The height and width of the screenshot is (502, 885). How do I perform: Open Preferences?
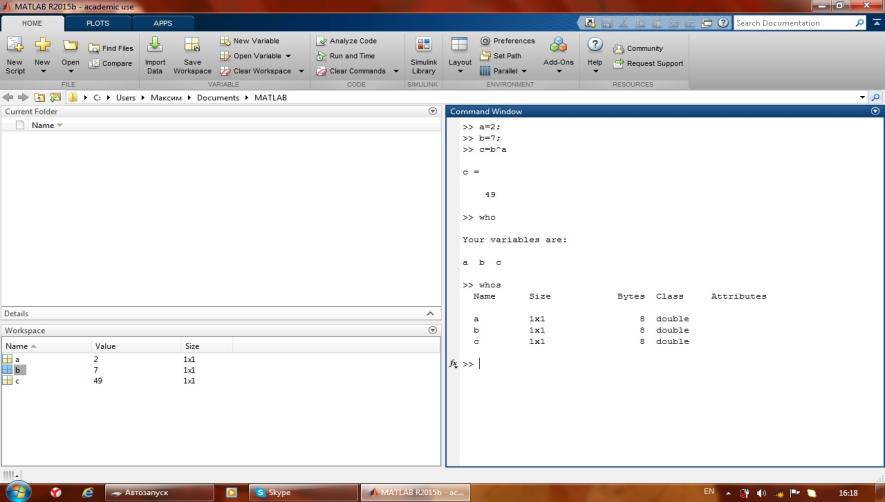coord(507,41)
